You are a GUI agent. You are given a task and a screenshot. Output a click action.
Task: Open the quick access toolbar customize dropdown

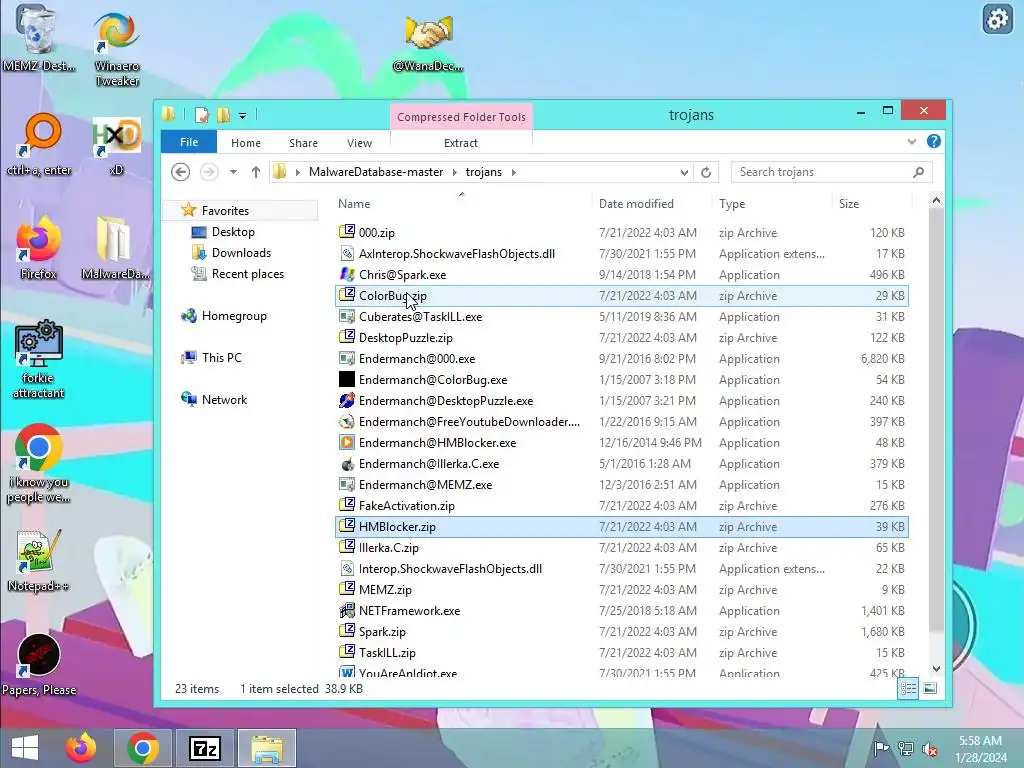tap(242, 116)
